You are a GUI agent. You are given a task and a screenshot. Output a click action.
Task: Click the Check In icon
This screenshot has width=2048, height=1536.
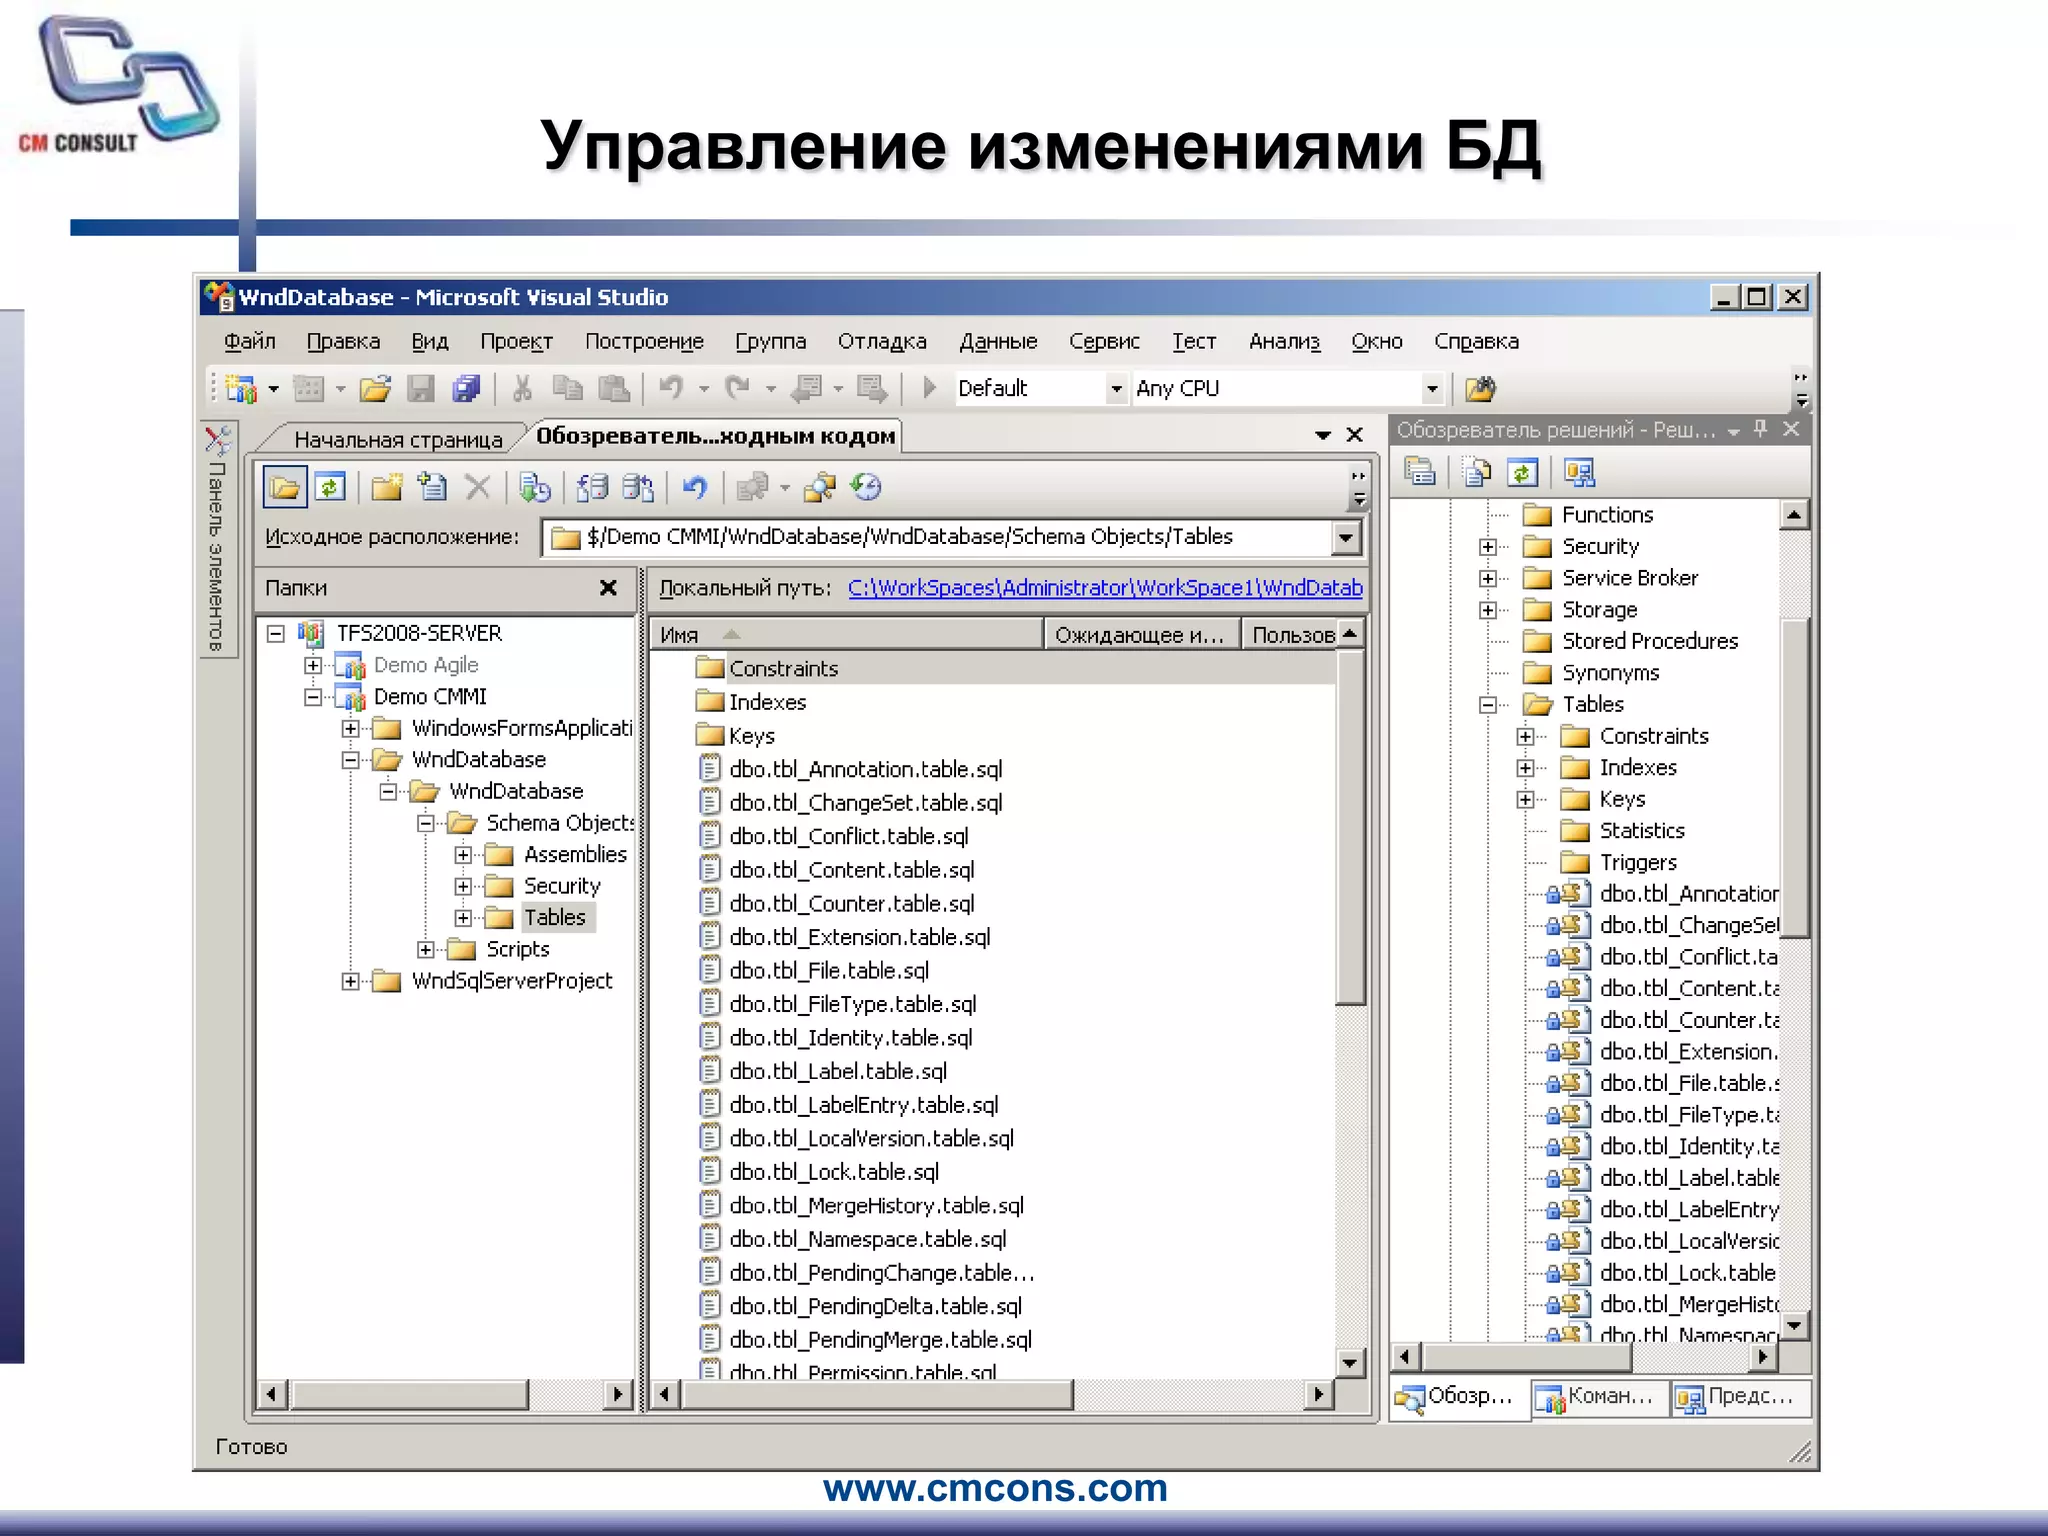point(638,488)
